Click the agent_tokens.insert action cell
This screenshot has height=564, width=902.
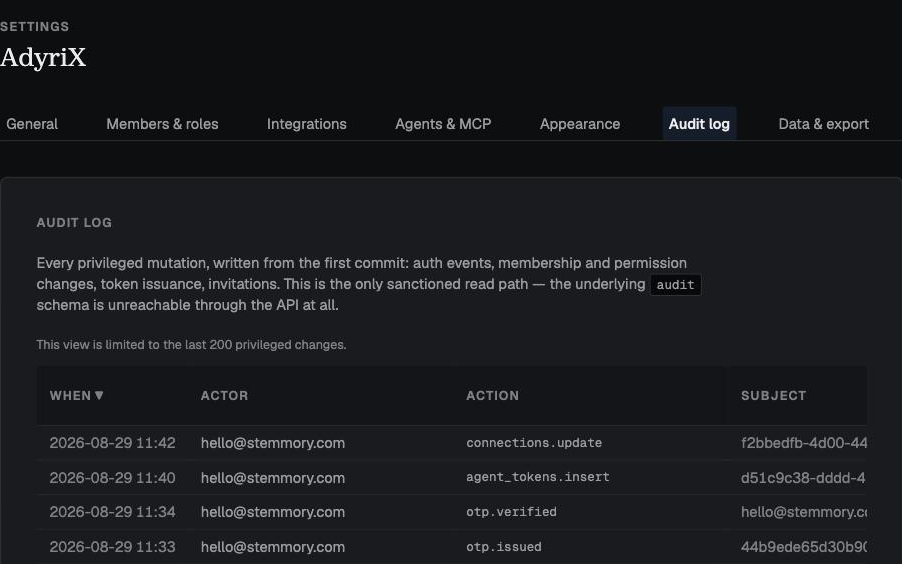pos(537,477)
